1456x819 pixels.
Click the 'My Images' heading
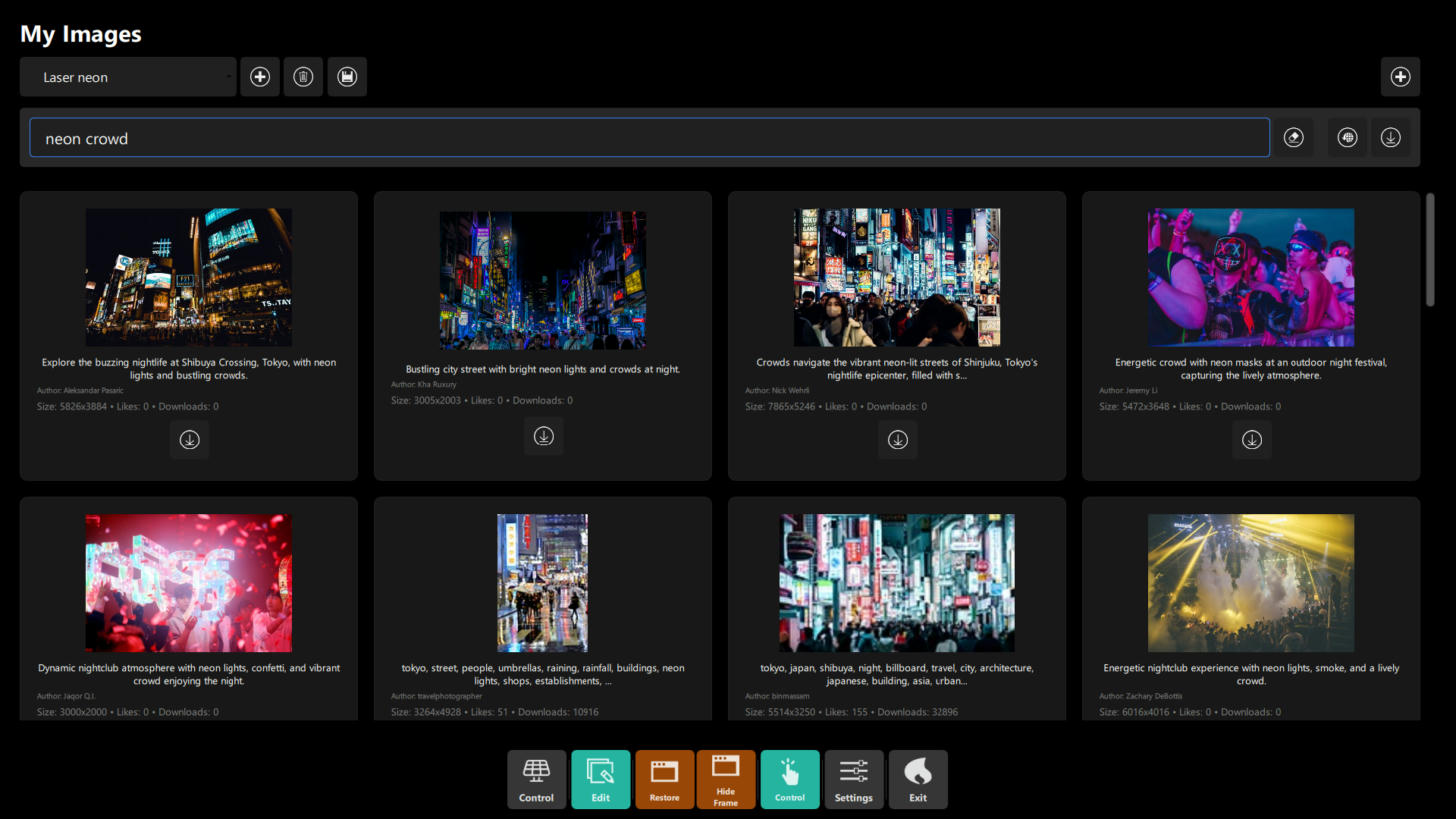point(81,34)
